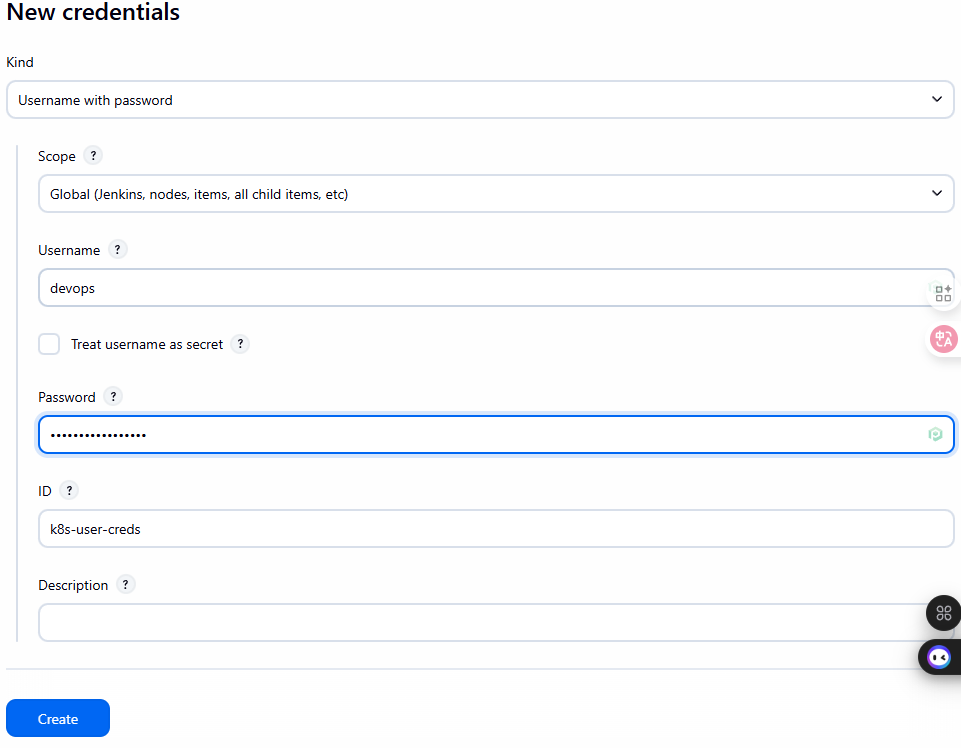This screenshot has height=748, width=961.
Task: Show help for the ID field
Action: [69, 491]
